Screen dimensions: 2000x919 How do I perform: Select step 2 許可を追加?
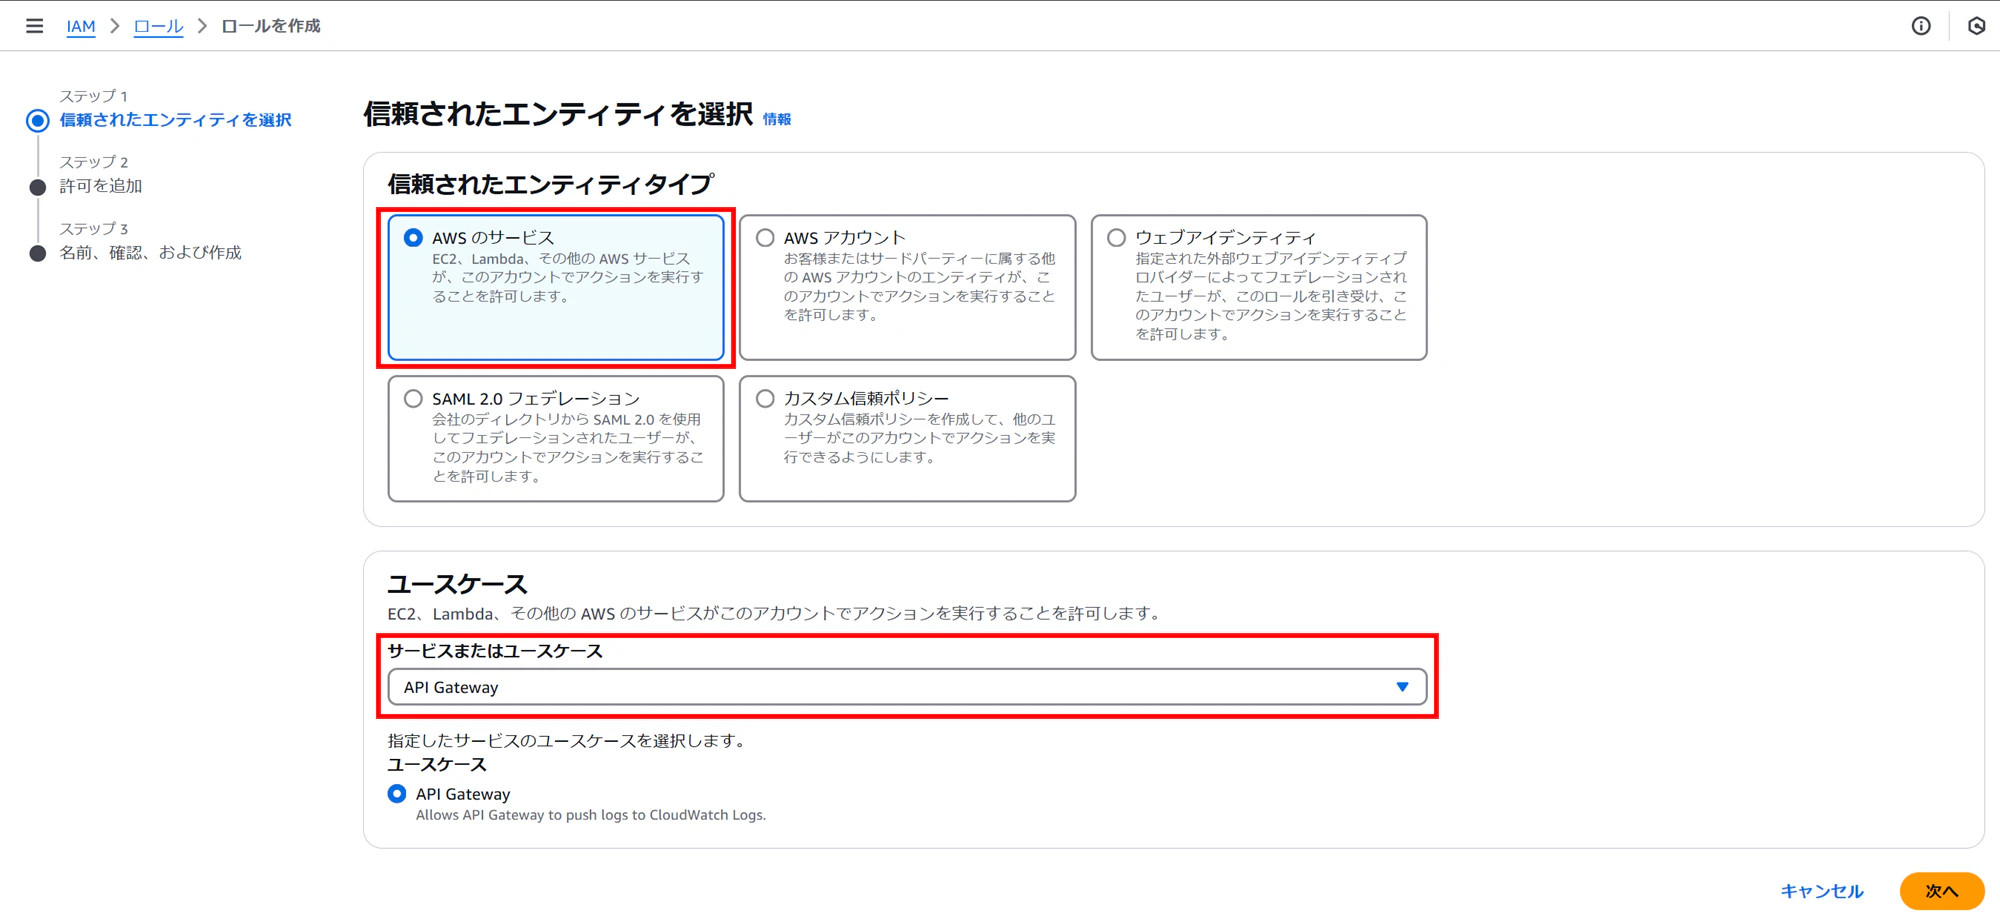coord(101,186)
